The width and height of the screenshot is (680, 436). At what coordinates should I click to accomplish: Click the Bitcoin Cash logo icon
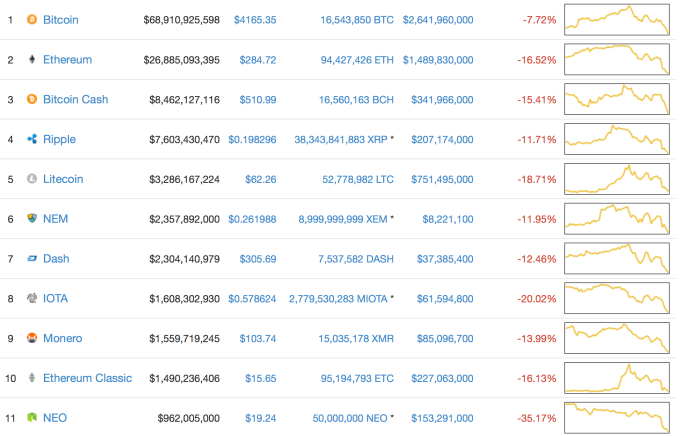coord(31,99)
